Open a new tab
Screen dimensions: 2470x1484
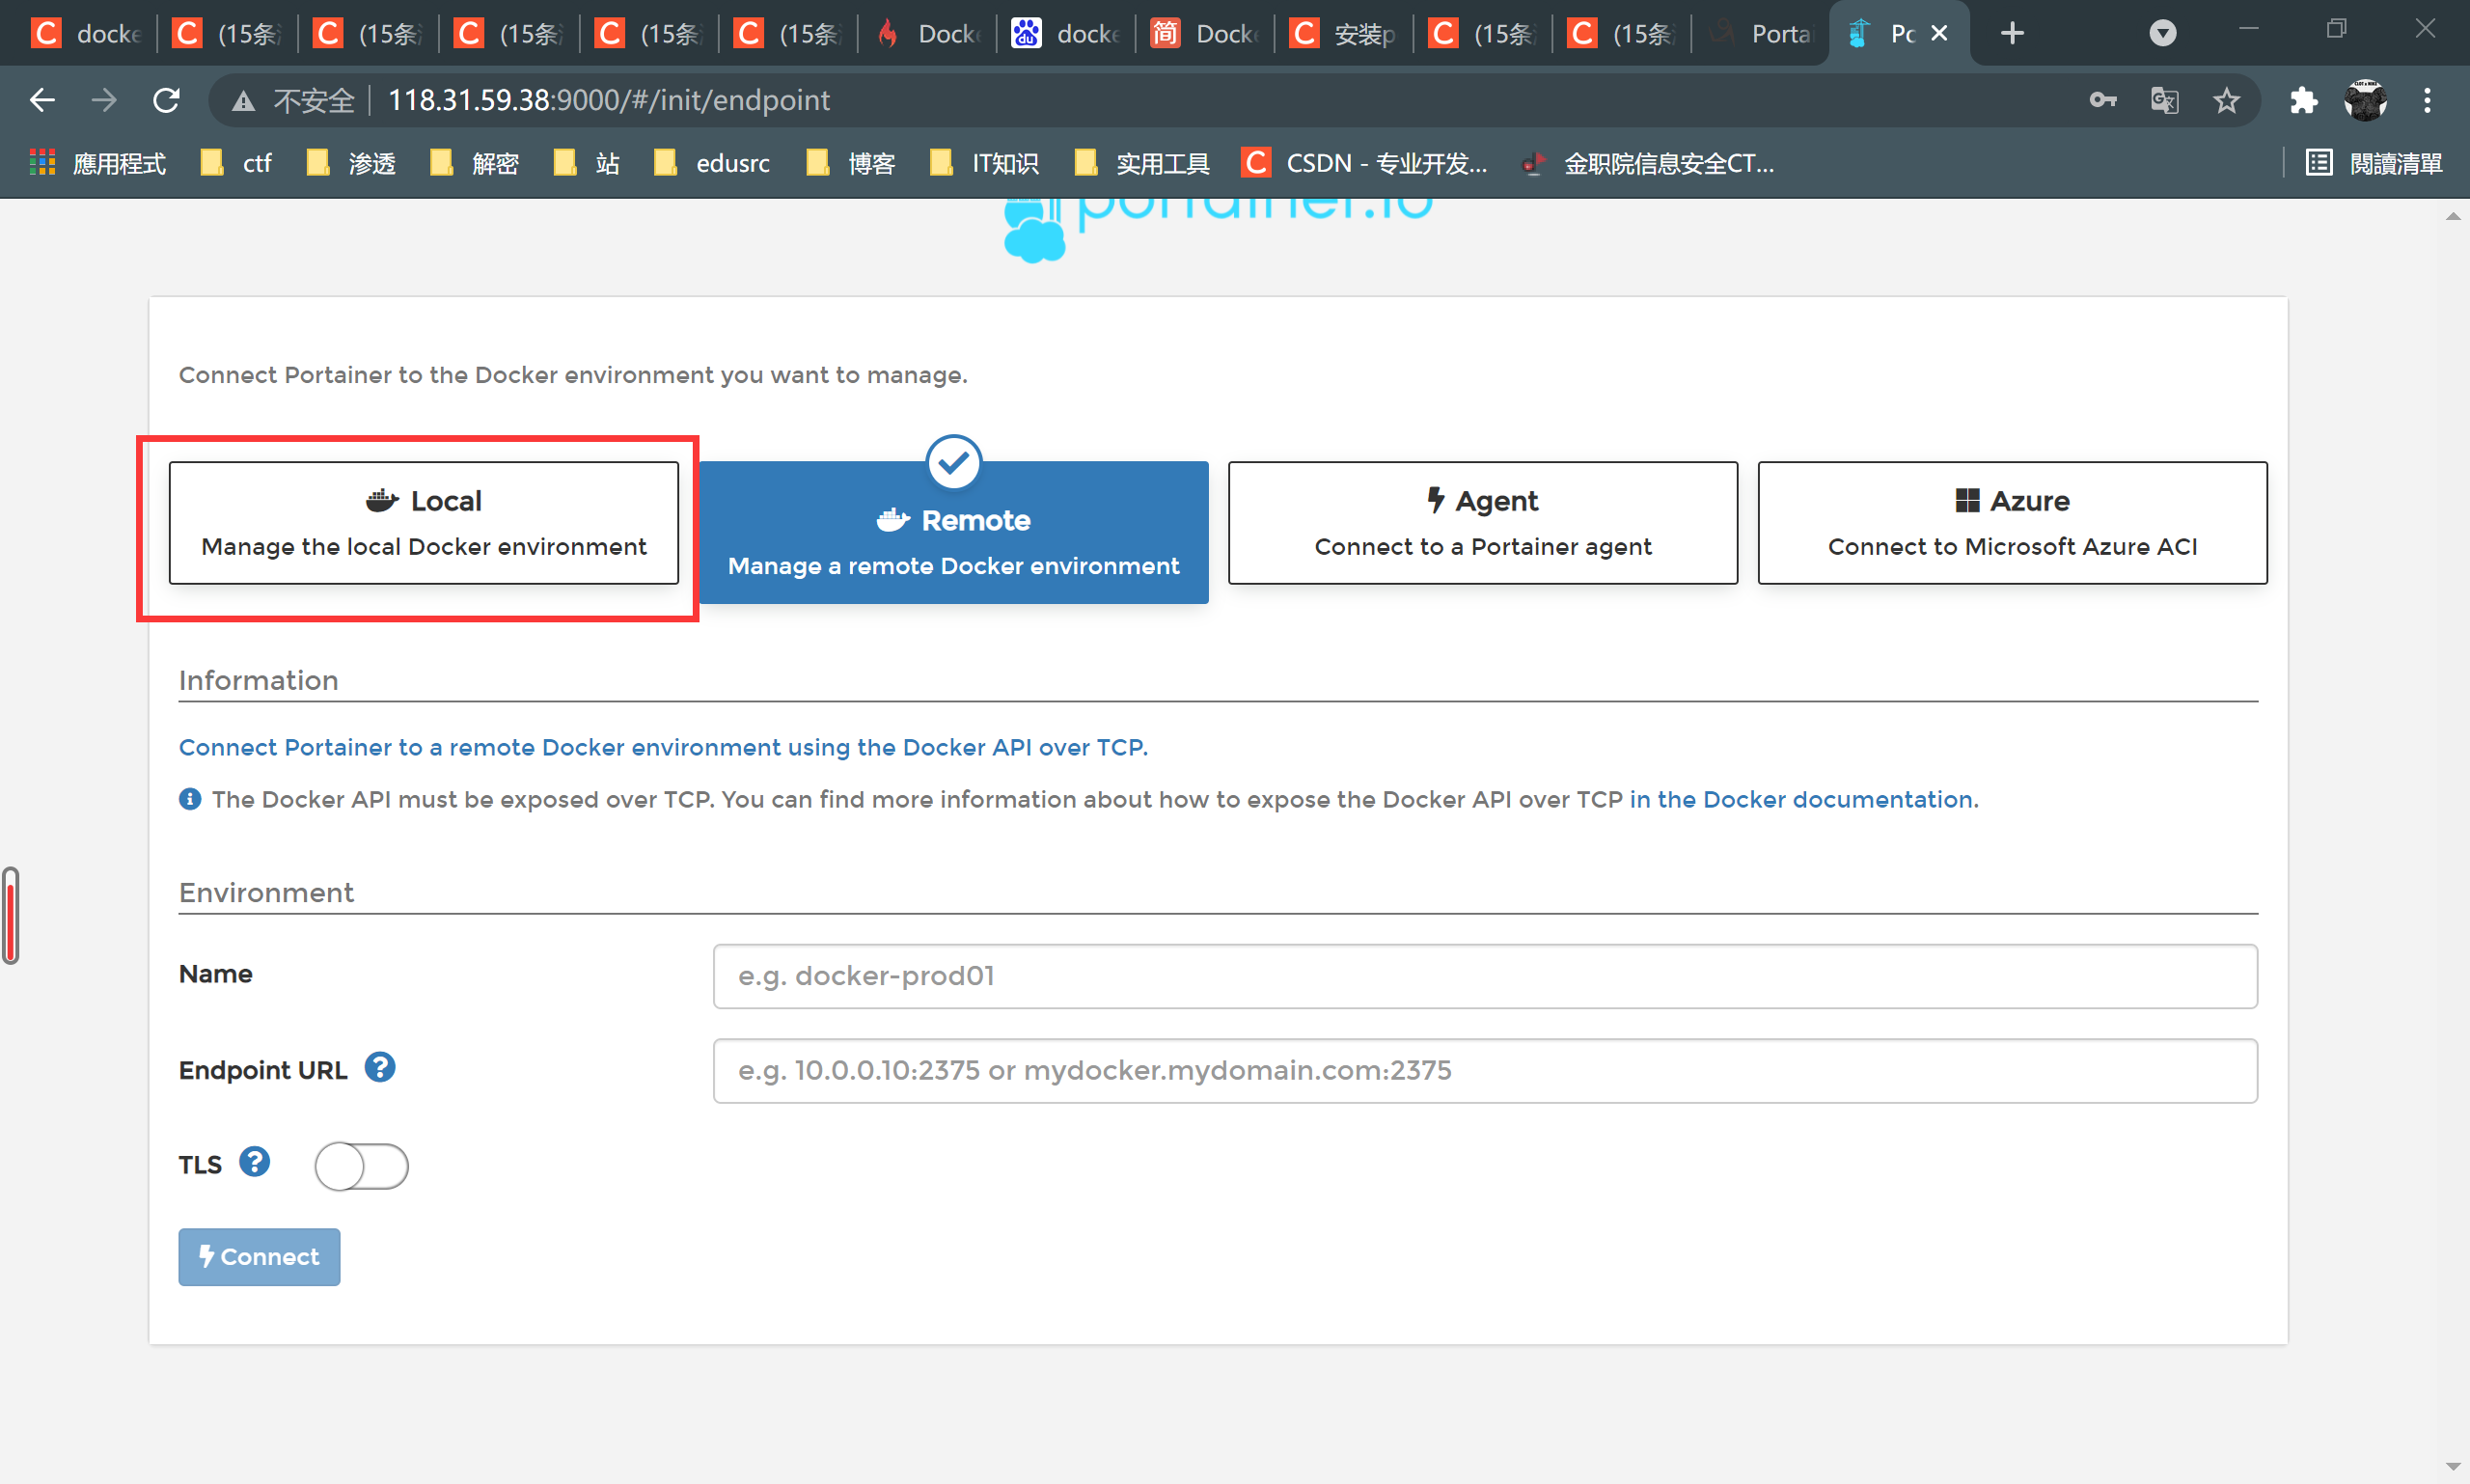2012,33
